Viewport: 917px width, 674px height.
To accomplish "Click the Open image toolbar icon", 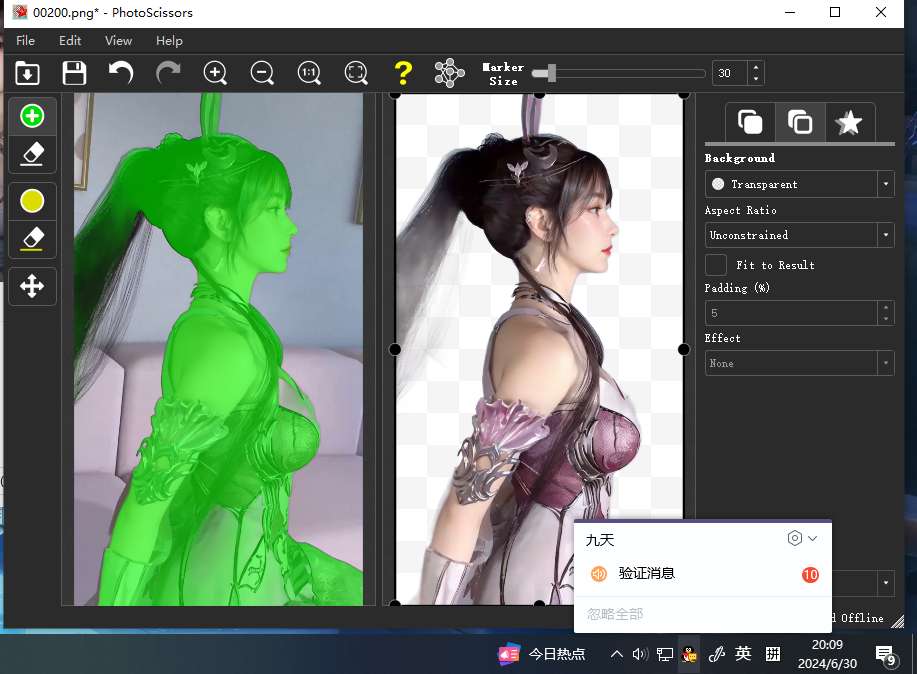I will click(28, 73).
